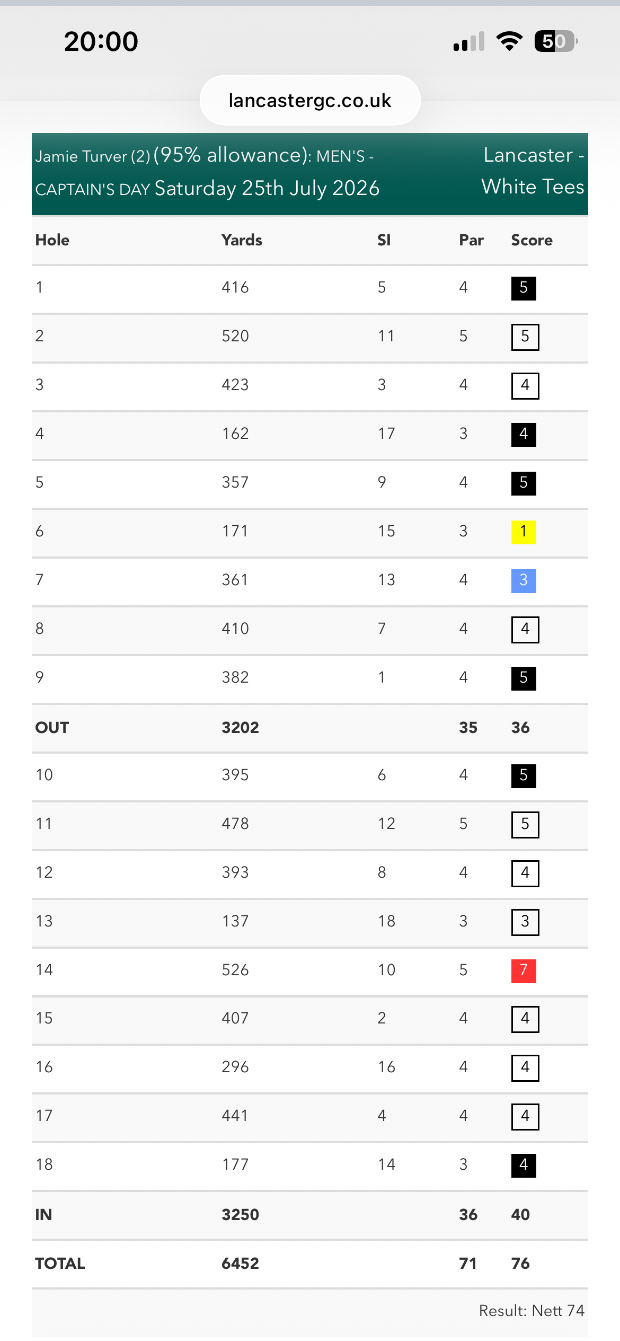Viewport: 620px width, 1341px height.
Task: Tap the cellular signal bars icon
Action: (468, 41)
